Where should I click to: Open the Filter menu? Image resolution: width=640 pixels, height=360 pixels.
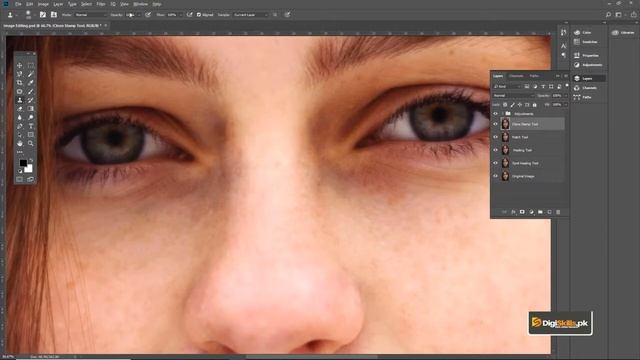(101, 4)
